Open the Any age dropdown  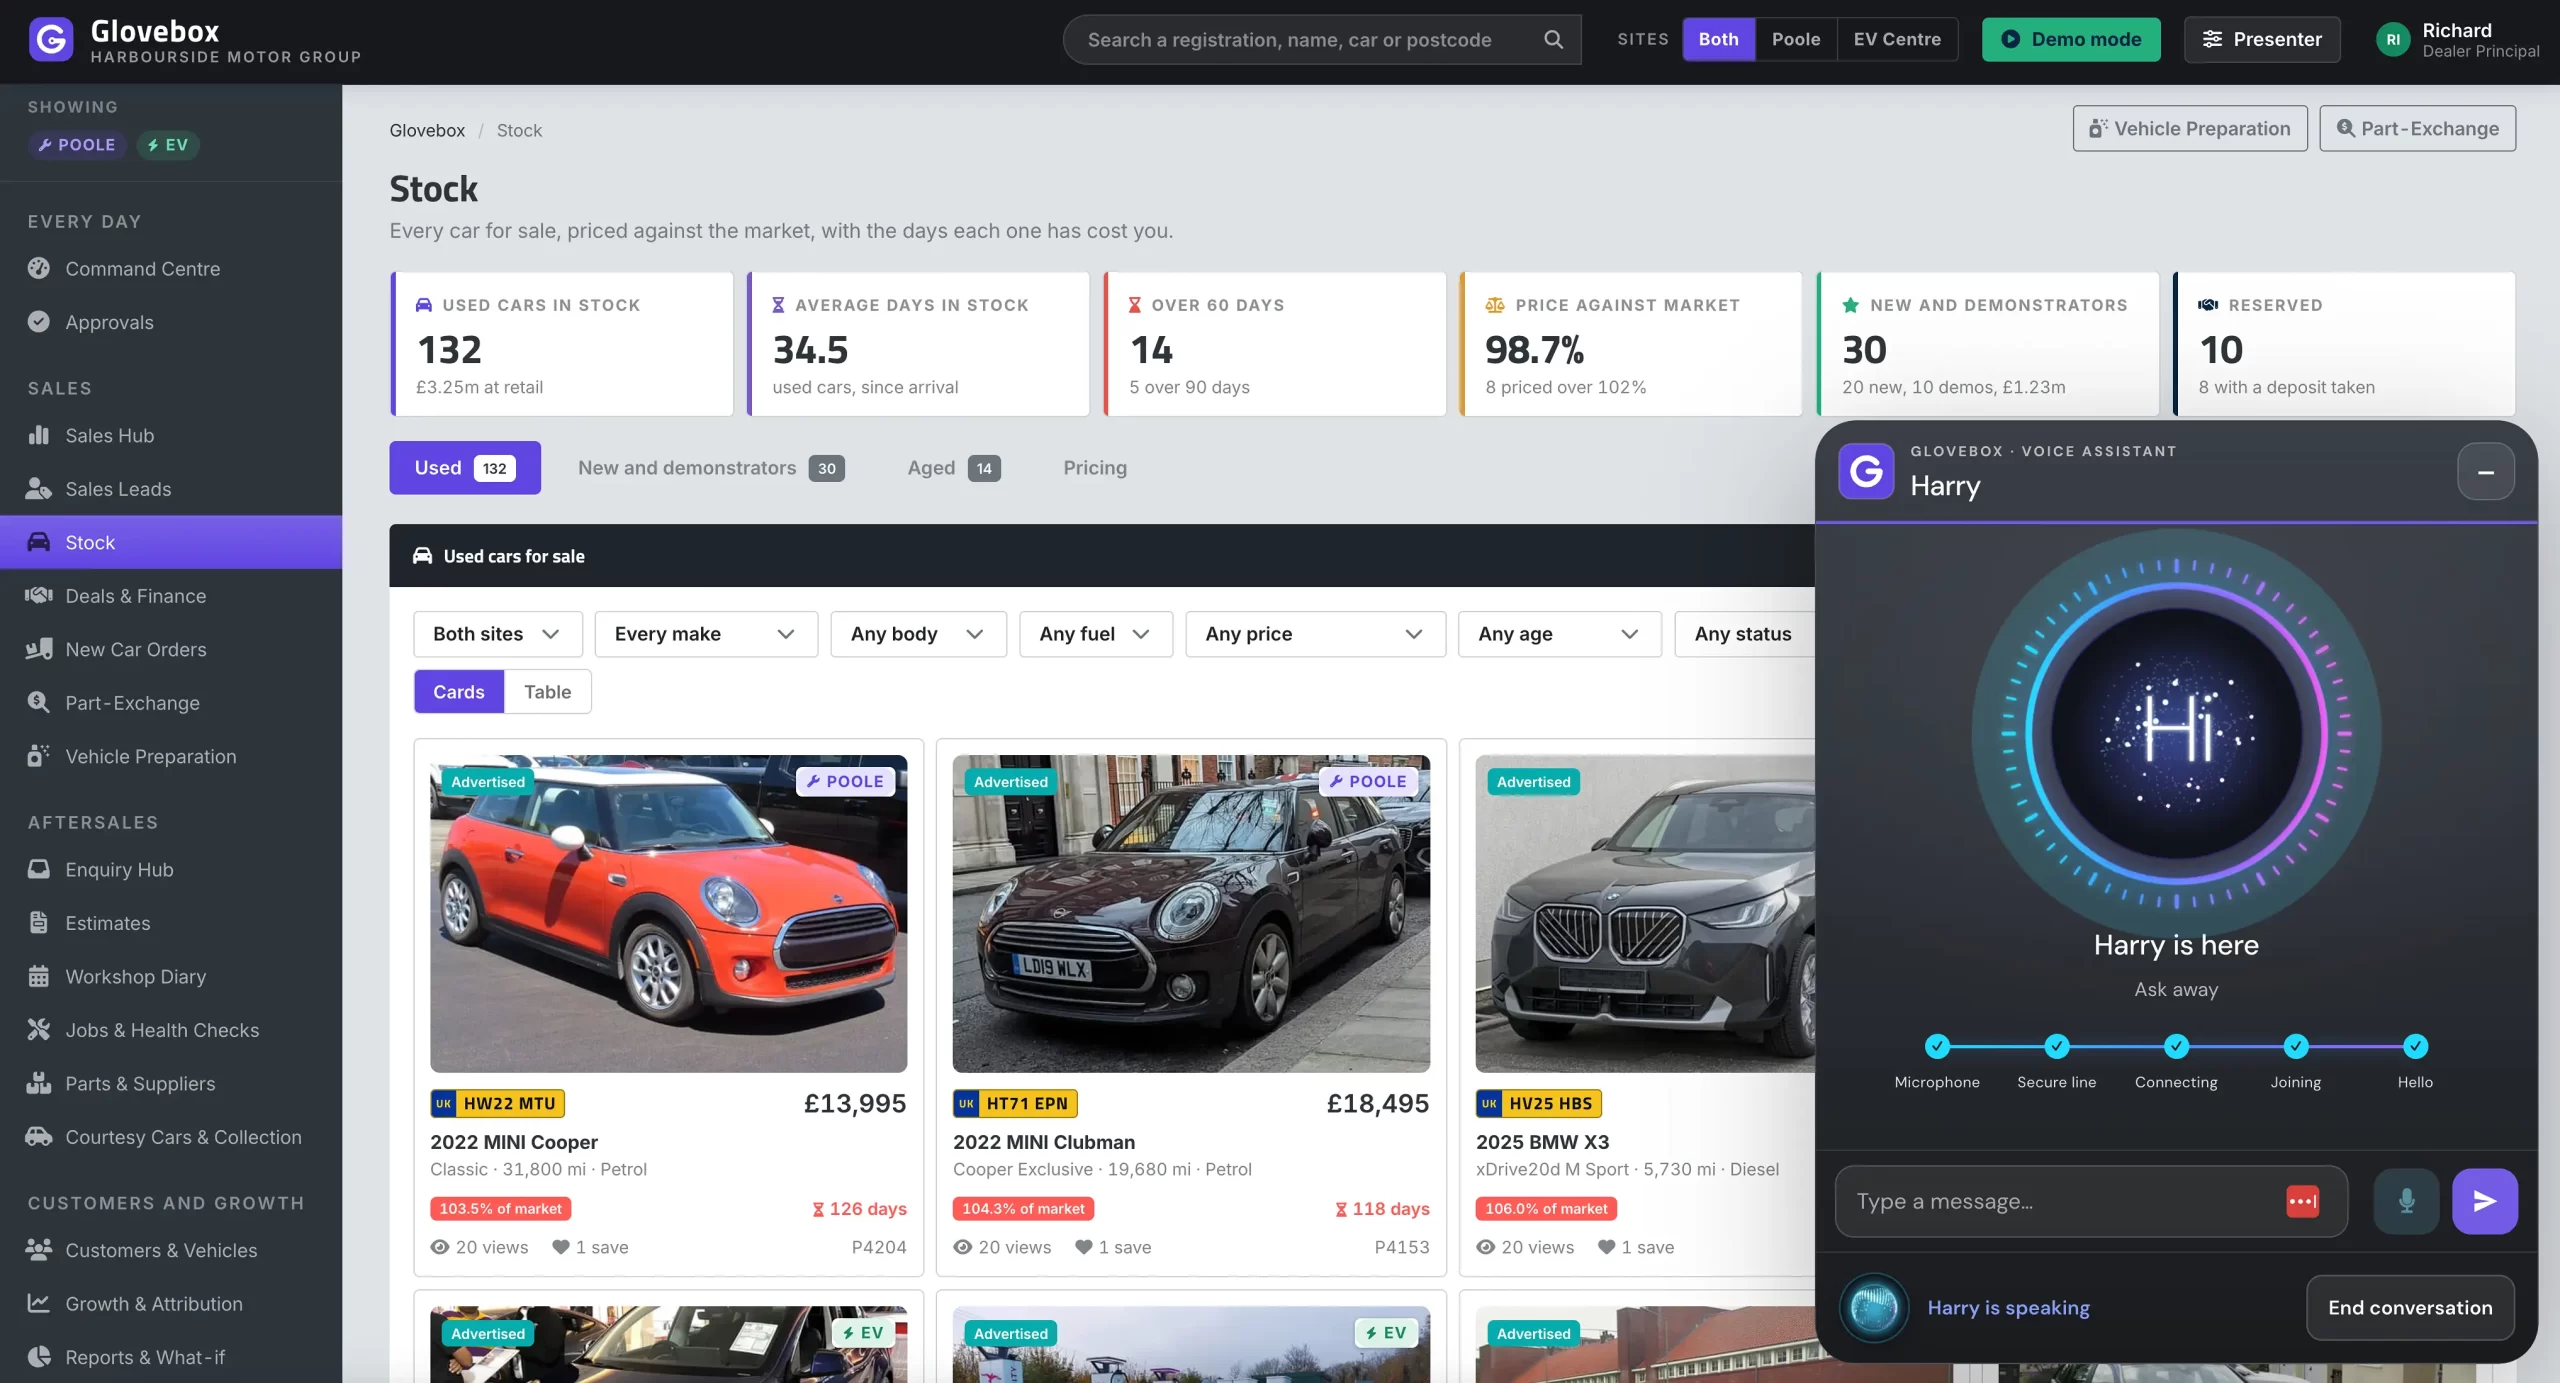[1559, 634]
